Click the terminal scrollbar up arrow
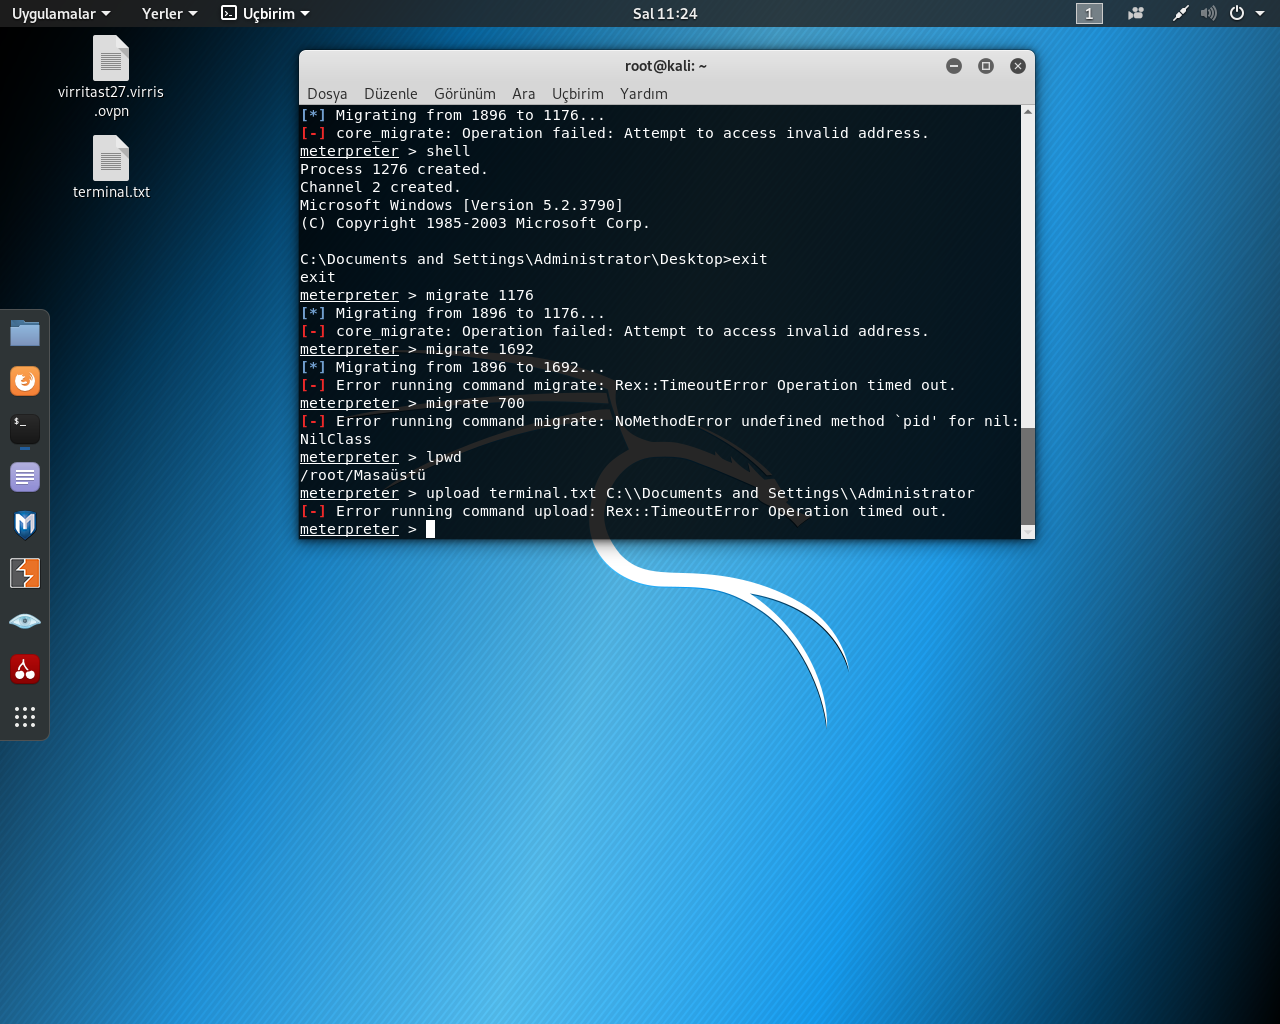 1028,112
